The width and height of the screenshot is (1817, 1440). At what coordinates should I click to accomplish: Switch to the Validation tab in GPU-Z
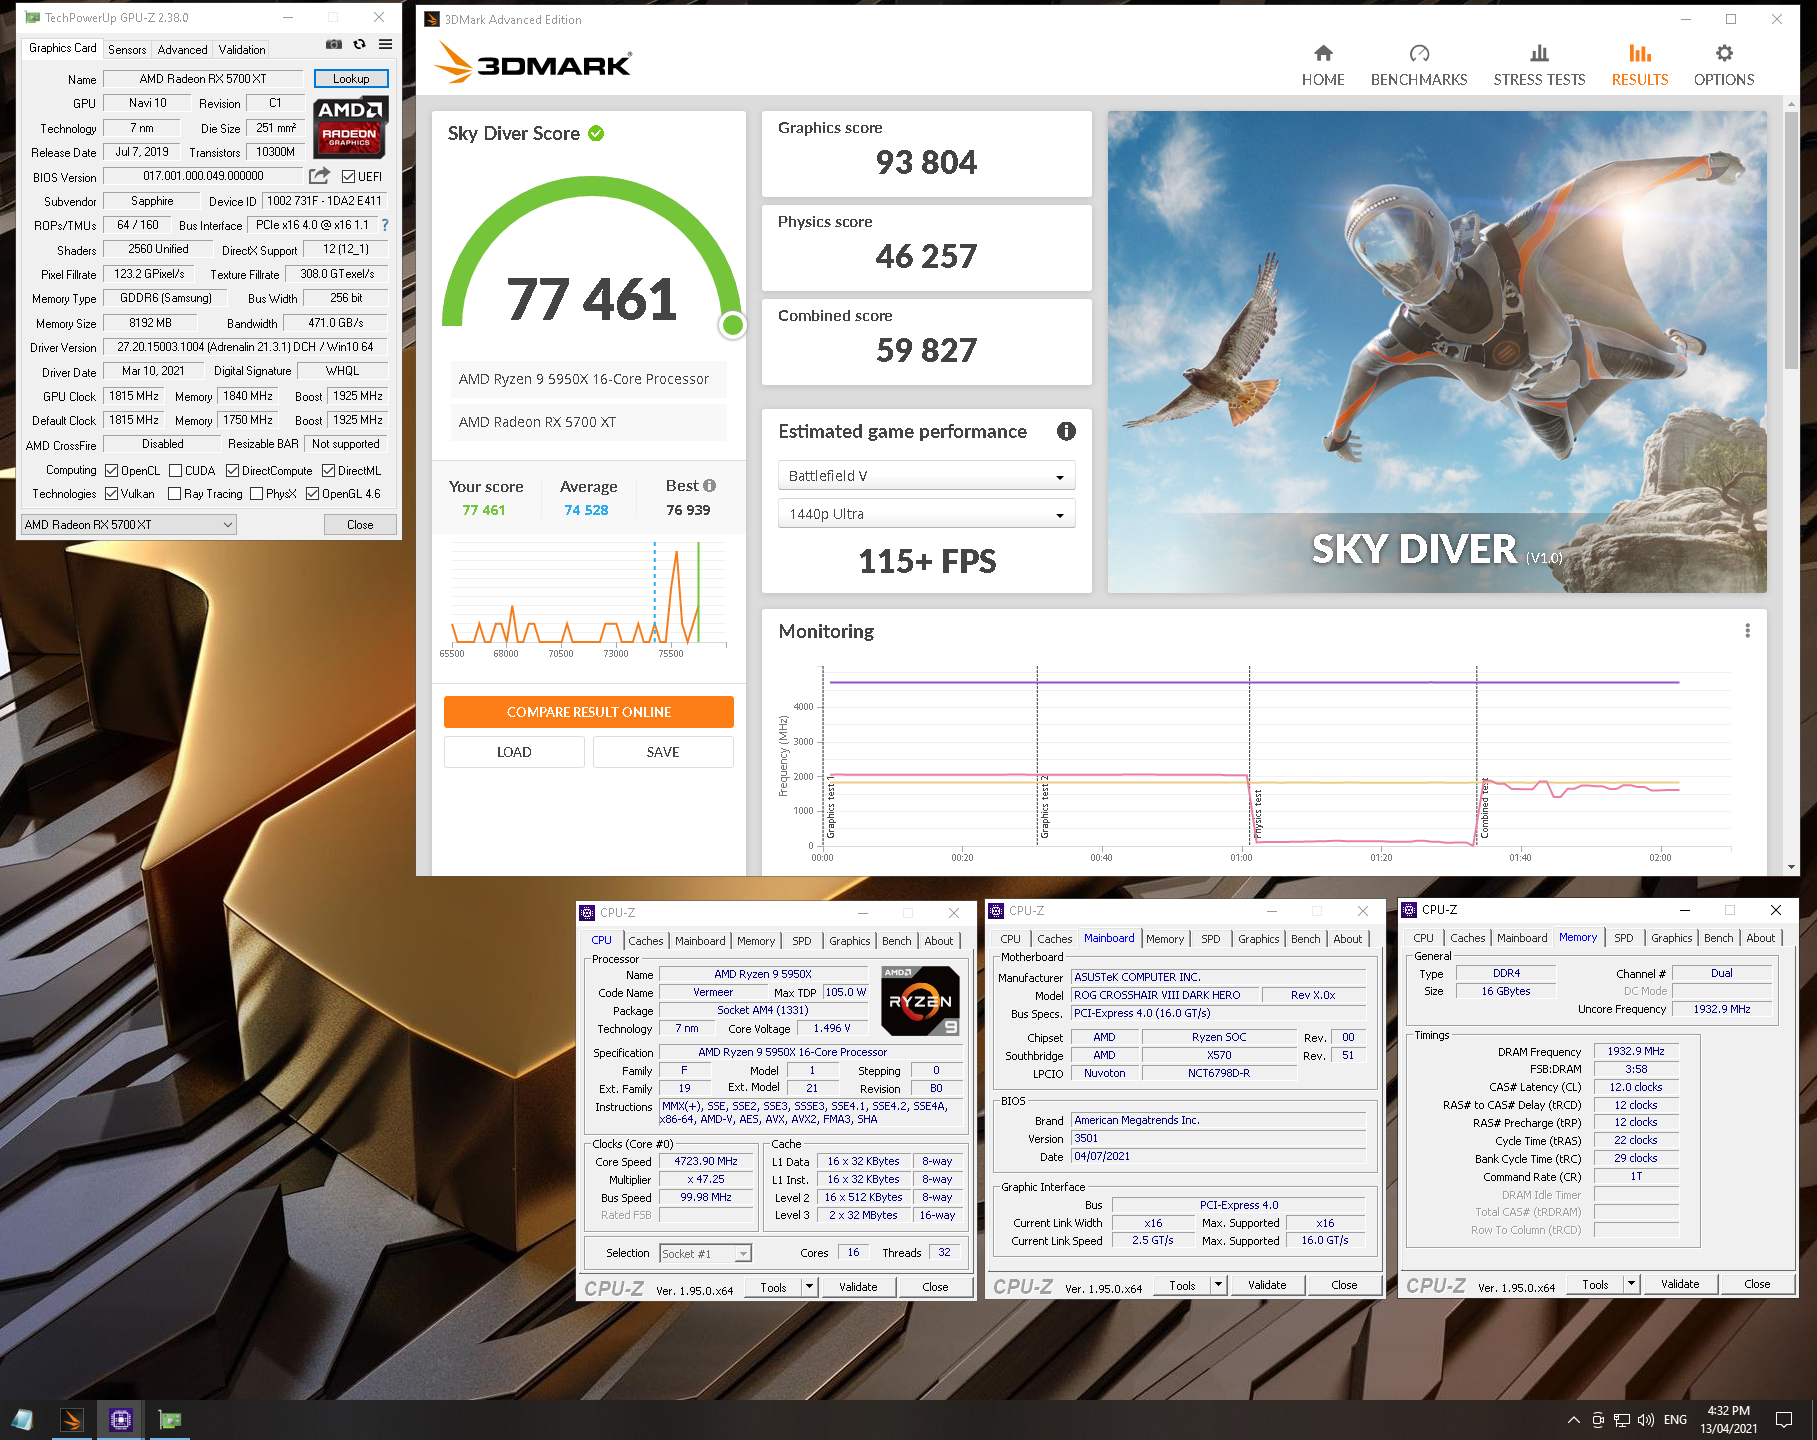[242, 49]
